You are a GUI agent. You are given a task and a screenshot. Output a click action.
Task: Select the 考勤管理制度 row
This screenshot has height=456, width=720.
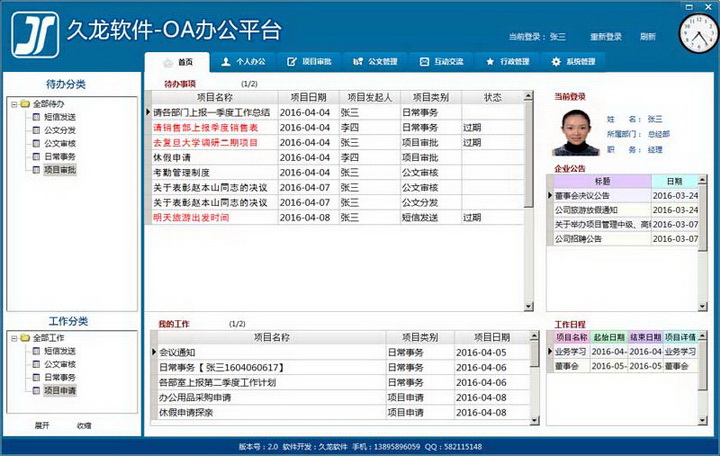(x=338, y=173)
